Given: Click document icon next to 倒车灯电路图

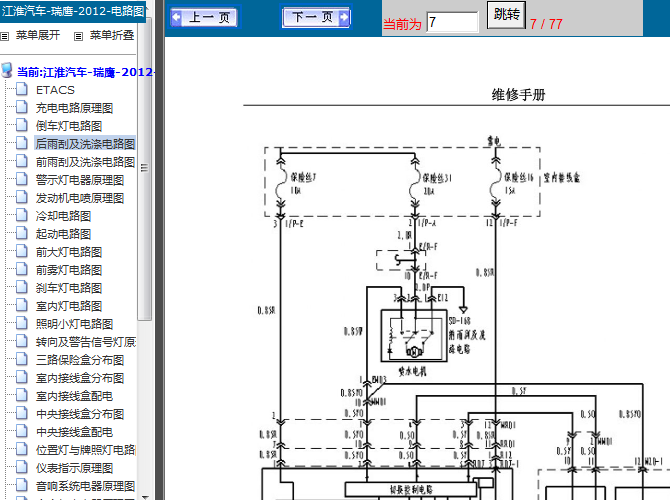Looking at the screenshot, I should pyautogui.click(x=22, y=125).
